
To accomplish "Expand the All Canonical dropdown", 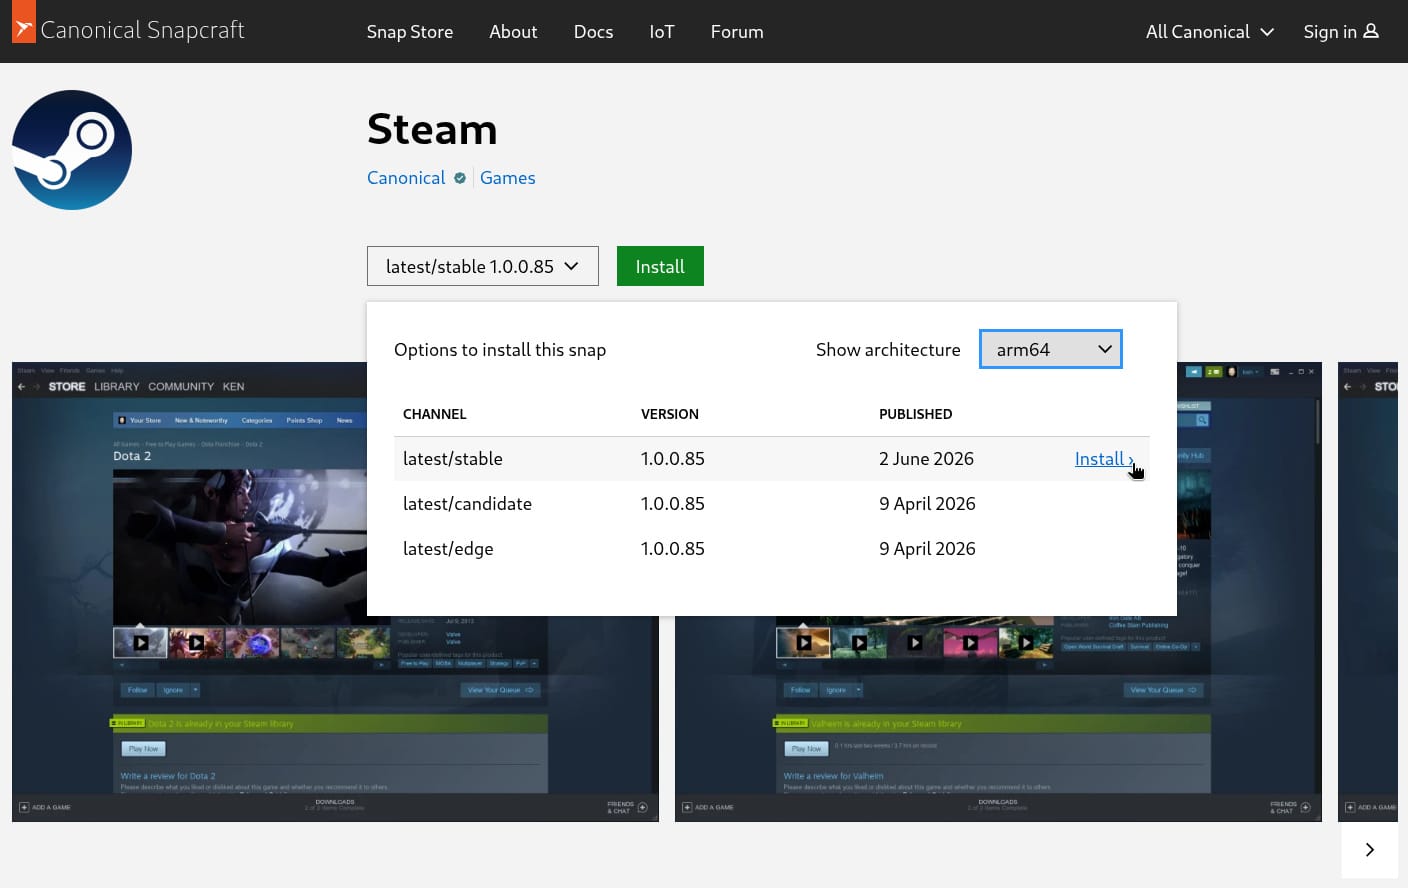I will [1210, 32].
